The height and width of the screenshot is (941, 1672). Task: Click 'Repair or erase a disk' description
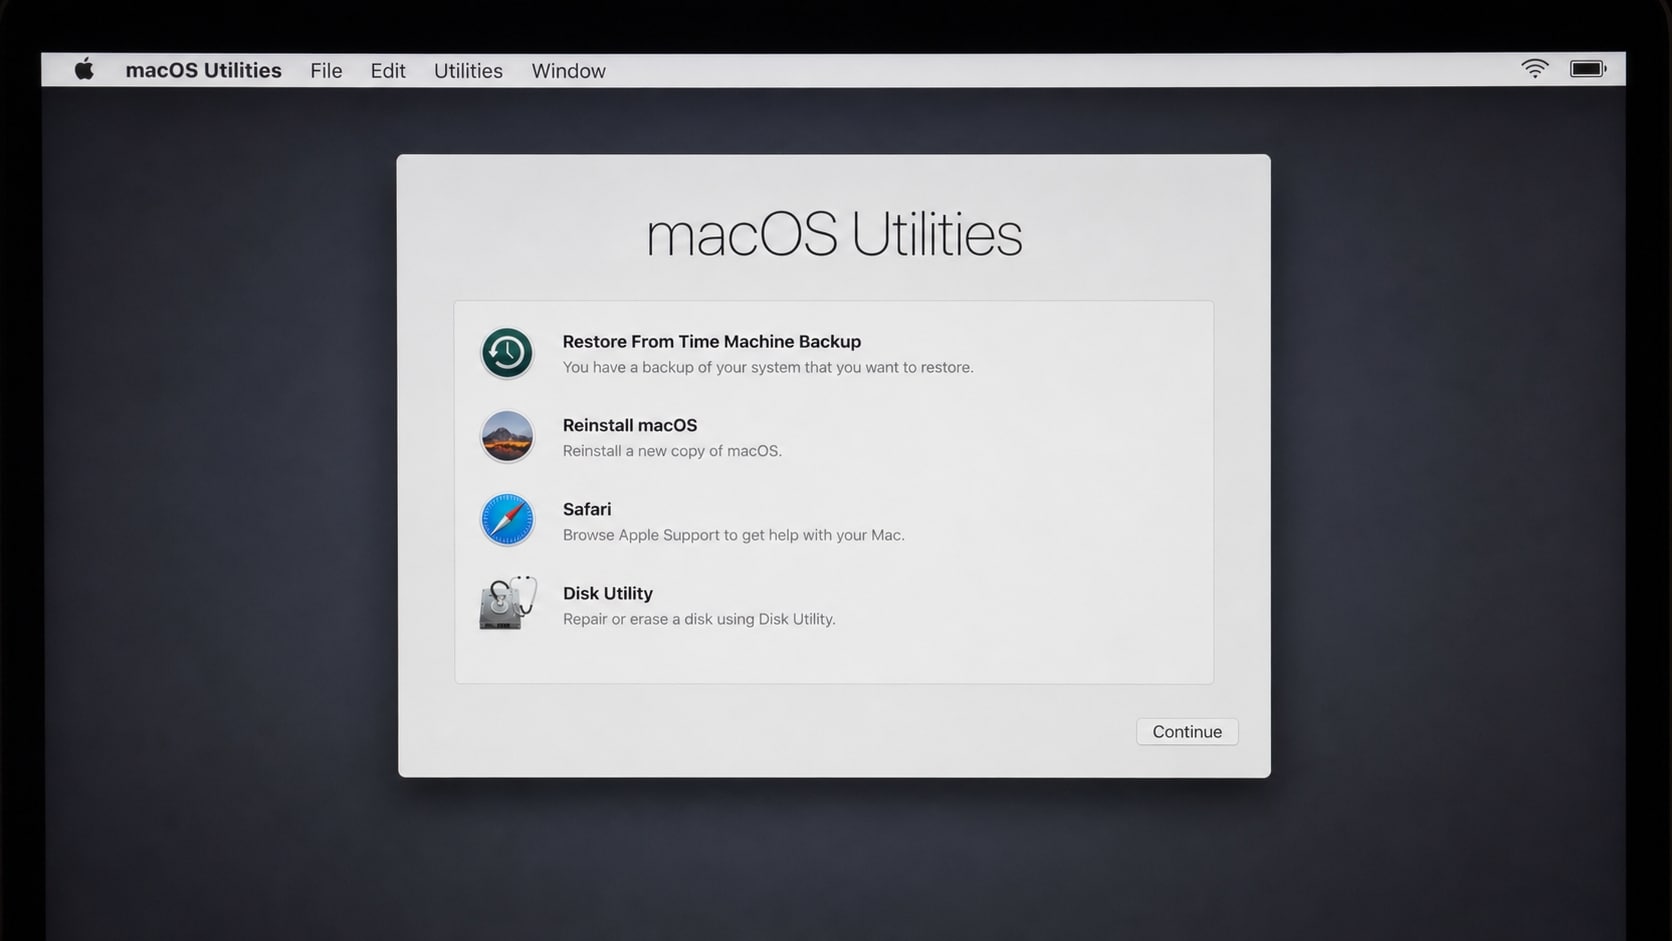click(x=699, y=619)
